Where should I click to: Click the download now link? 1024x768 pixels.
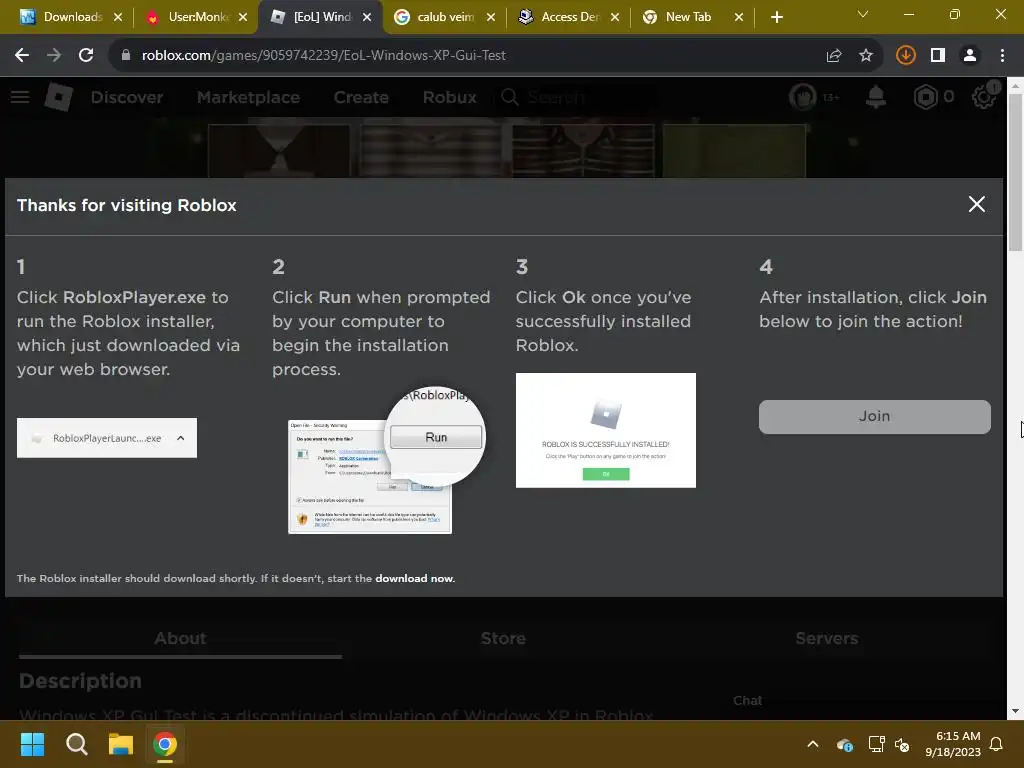pos(414,579)
